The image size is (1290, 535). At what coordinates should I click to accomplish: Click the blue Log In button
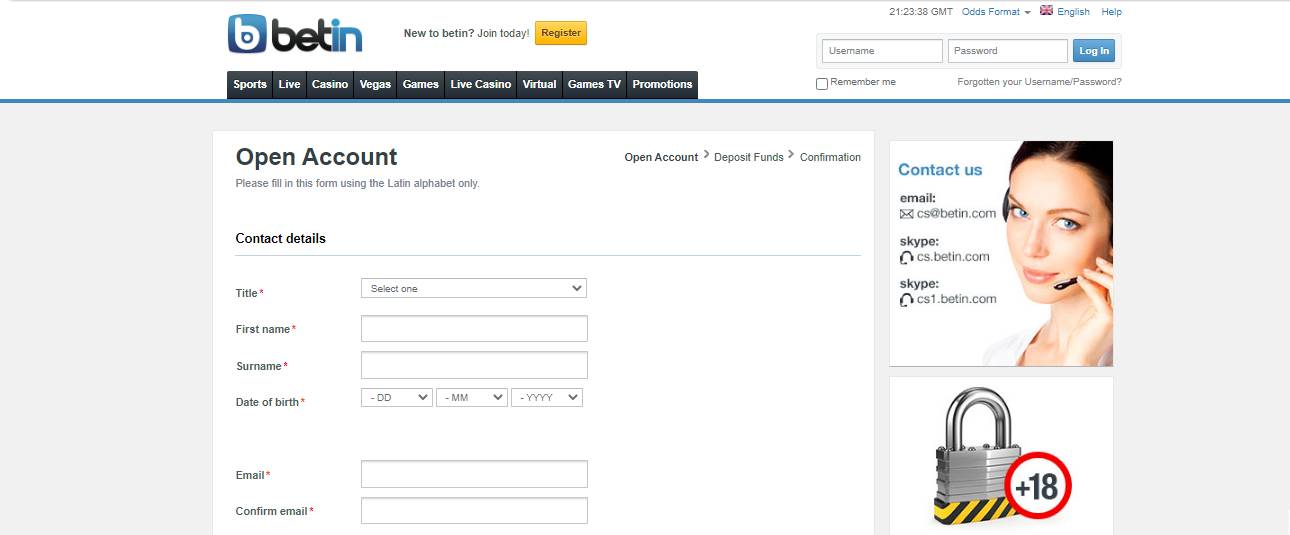point(1093,51)
